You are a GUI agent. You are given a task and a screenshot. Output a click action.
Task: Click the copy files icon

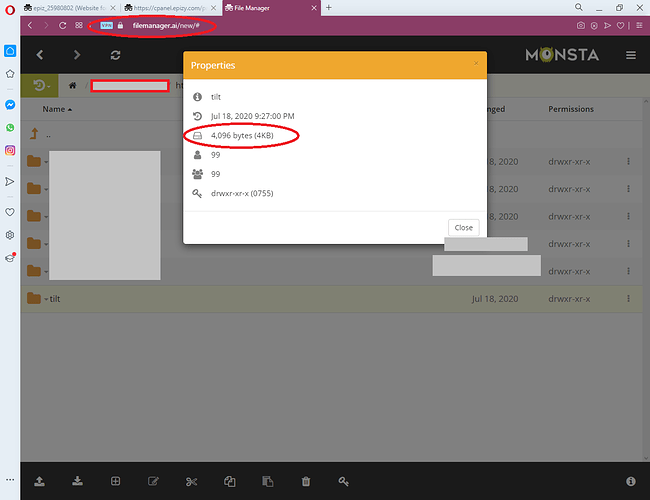230,481
